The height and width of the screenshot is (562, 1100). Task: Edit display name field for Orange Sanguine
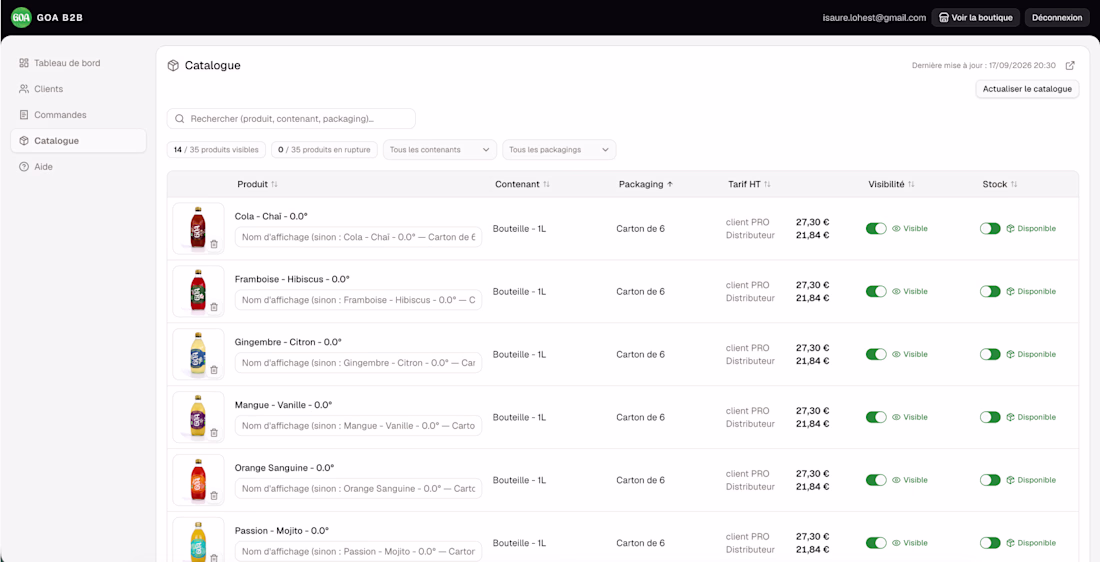[x=358, y=488]
